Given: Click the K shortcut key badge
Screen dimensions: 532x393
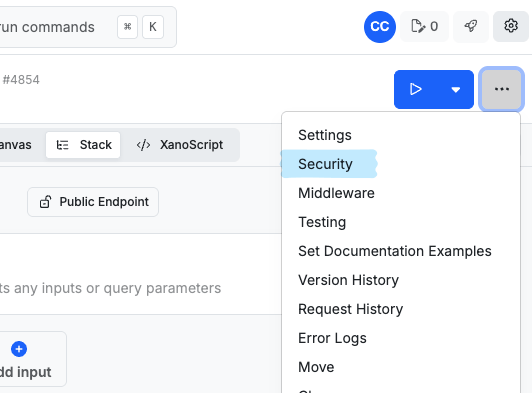Looking at the screenshot, I should 153,27.
